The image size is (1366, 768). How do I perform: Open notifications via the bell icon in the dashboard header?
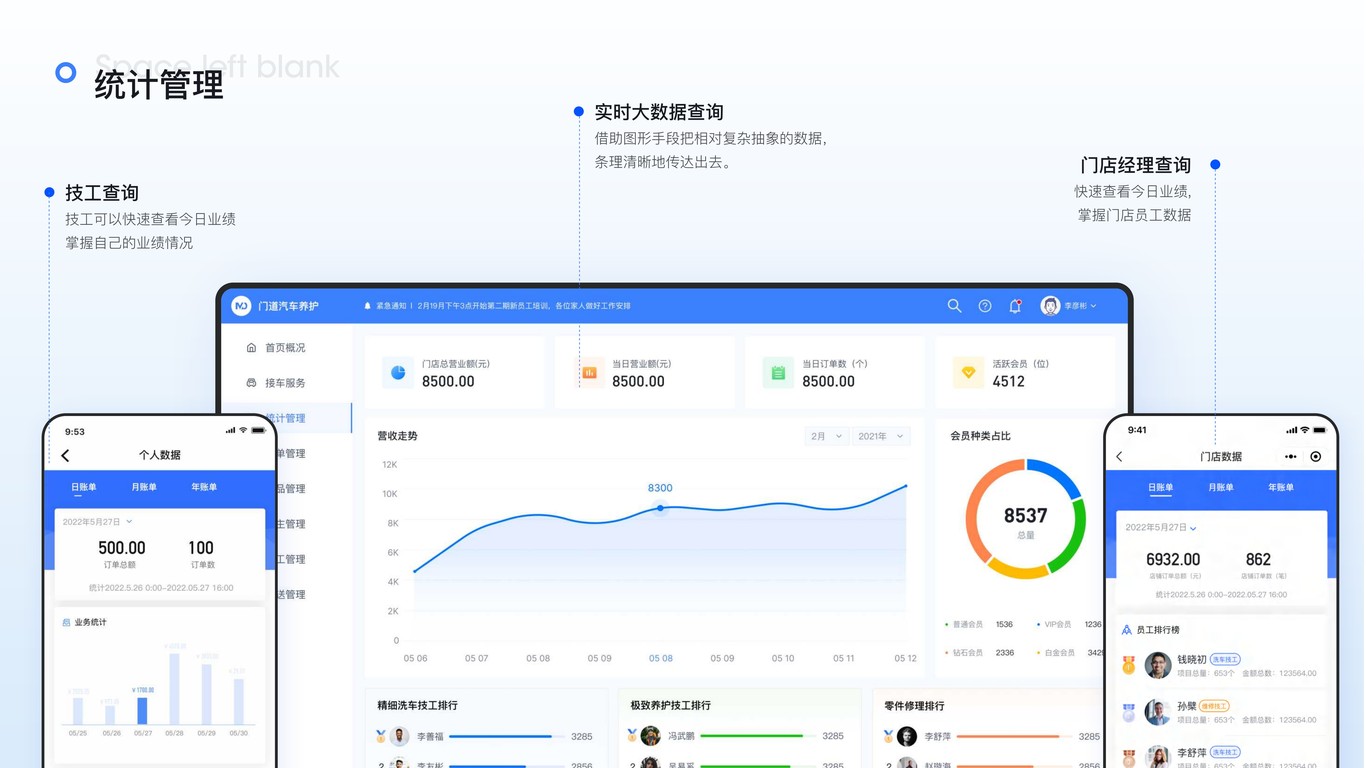pyautogui.click(x=1015, y=306)
